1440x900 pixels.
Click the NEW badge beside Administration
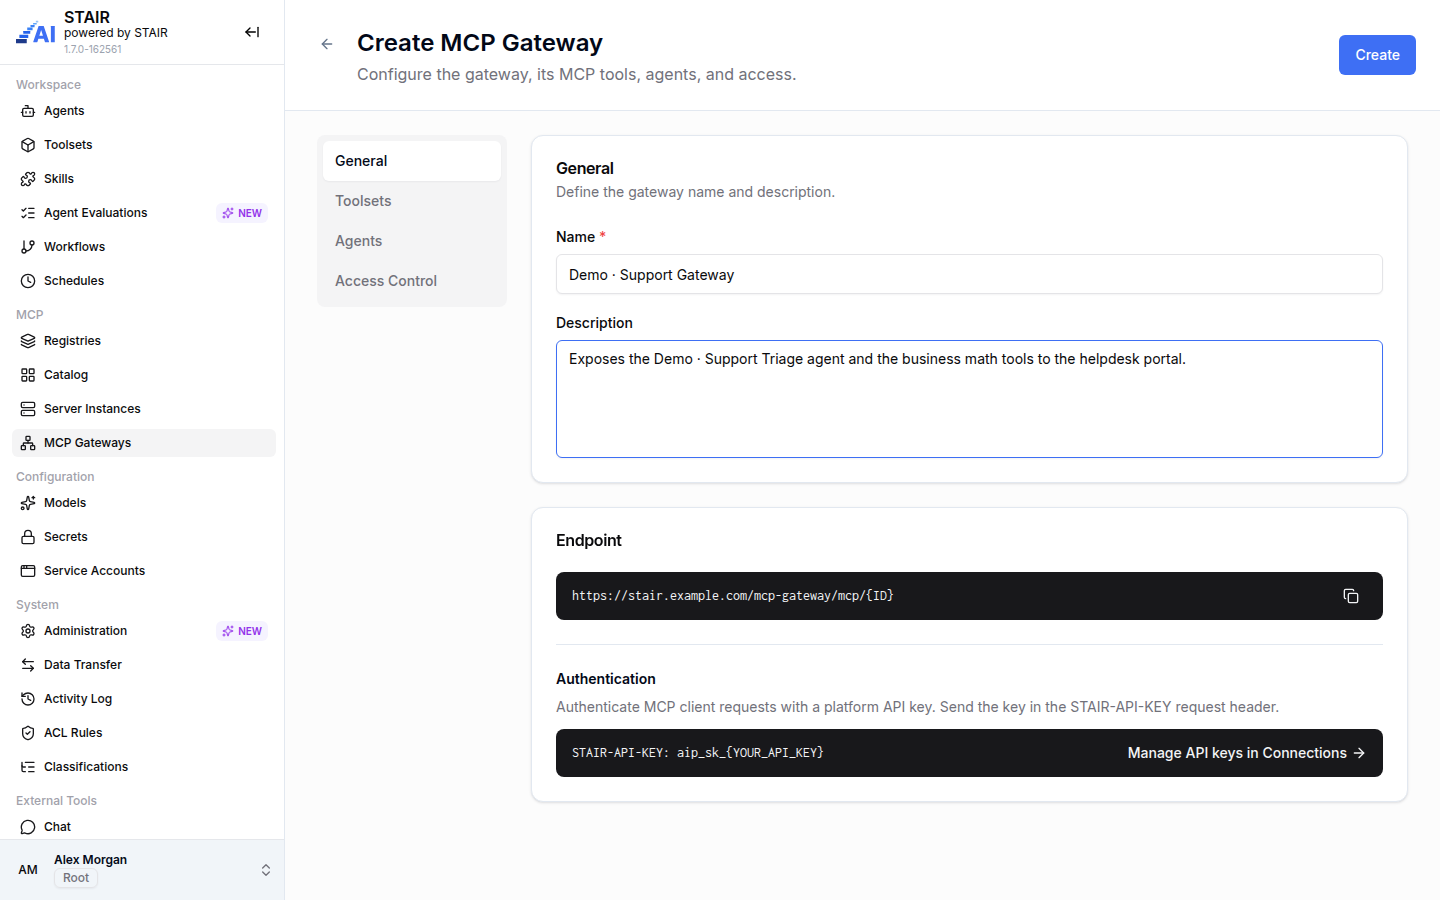(242, 631)
